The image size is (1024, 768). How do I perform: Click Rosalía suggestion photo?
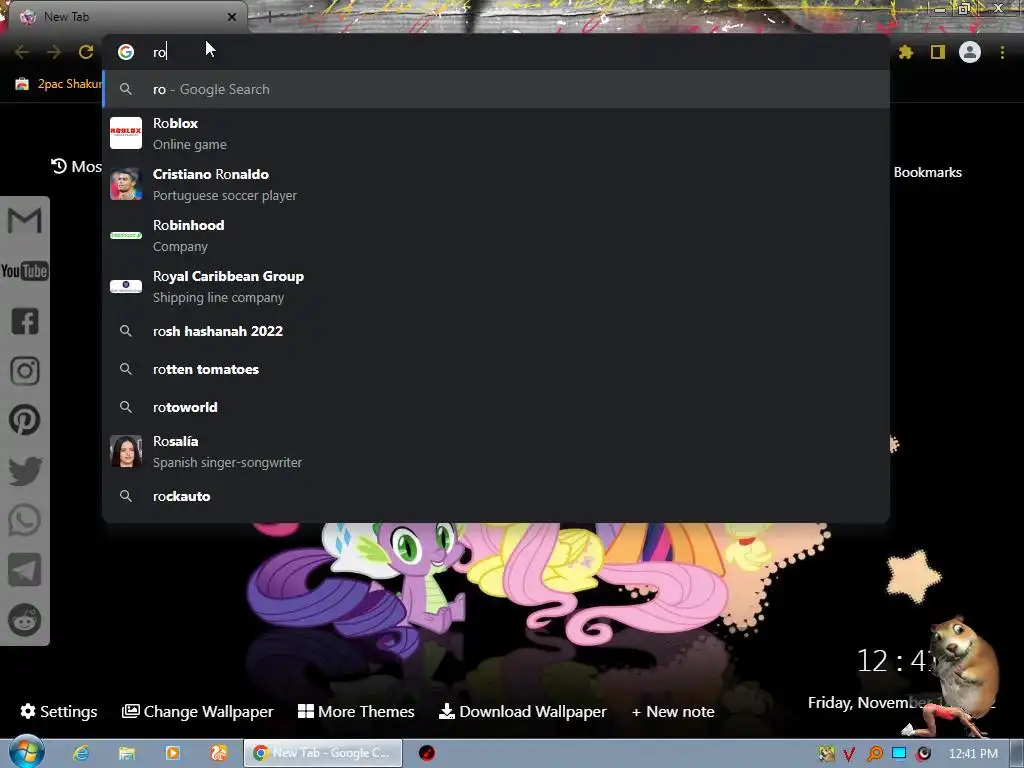(x=126, y=451)
